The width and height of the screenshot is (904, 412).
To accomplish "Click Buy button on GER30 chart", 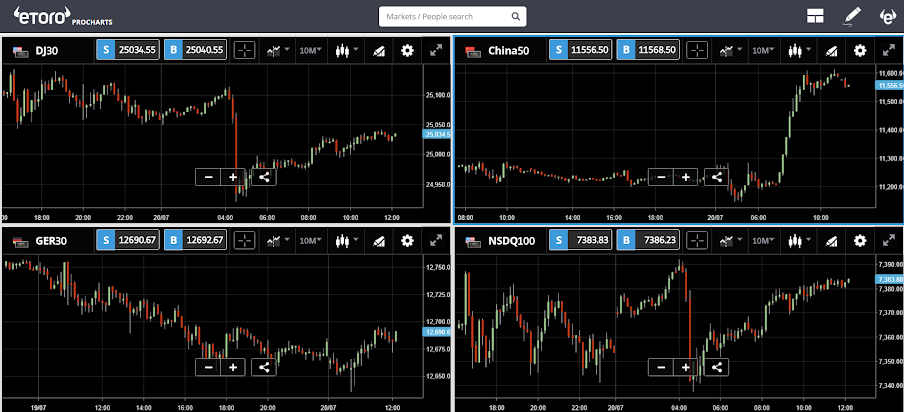I will 195,240.
